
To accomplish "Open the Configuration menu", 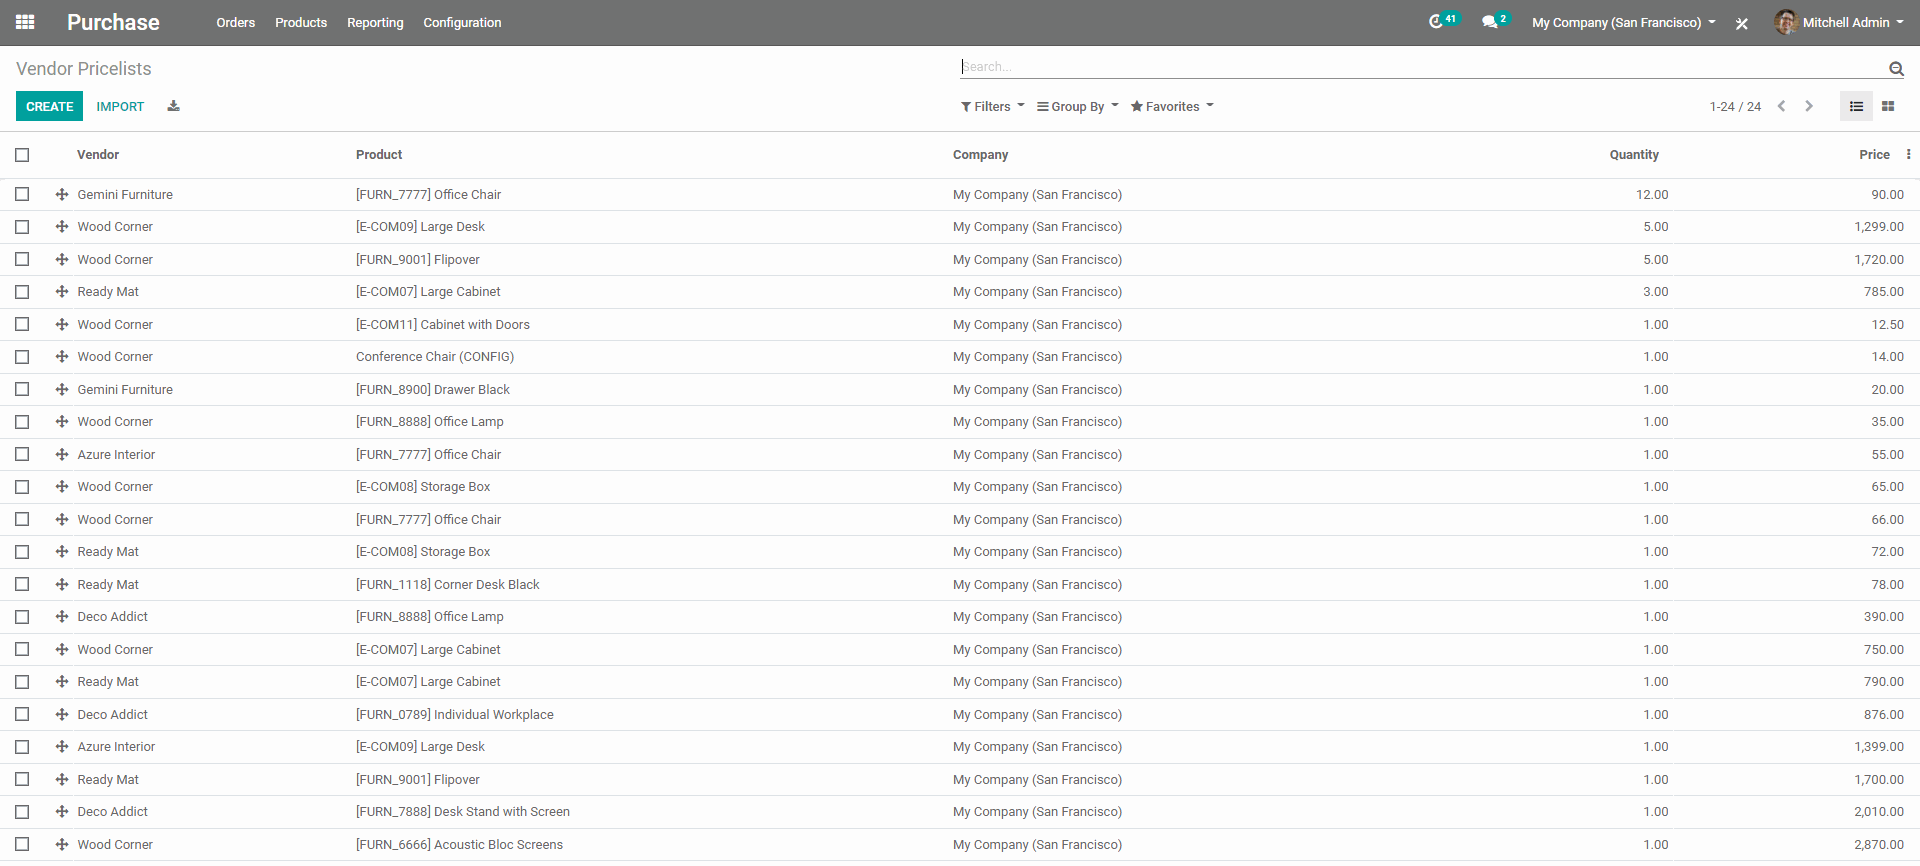I will click(462, 22).
